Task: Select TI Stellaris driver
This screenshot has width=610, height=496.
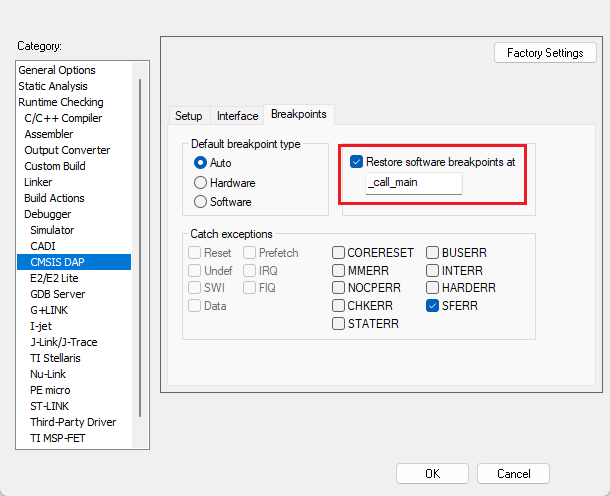Action: [74, 358]
